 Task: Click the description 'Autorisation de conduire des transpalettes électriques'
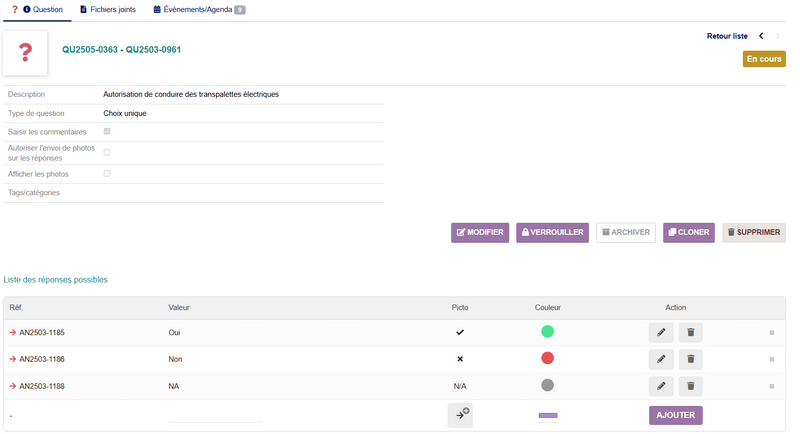click(x=191, y=94)
